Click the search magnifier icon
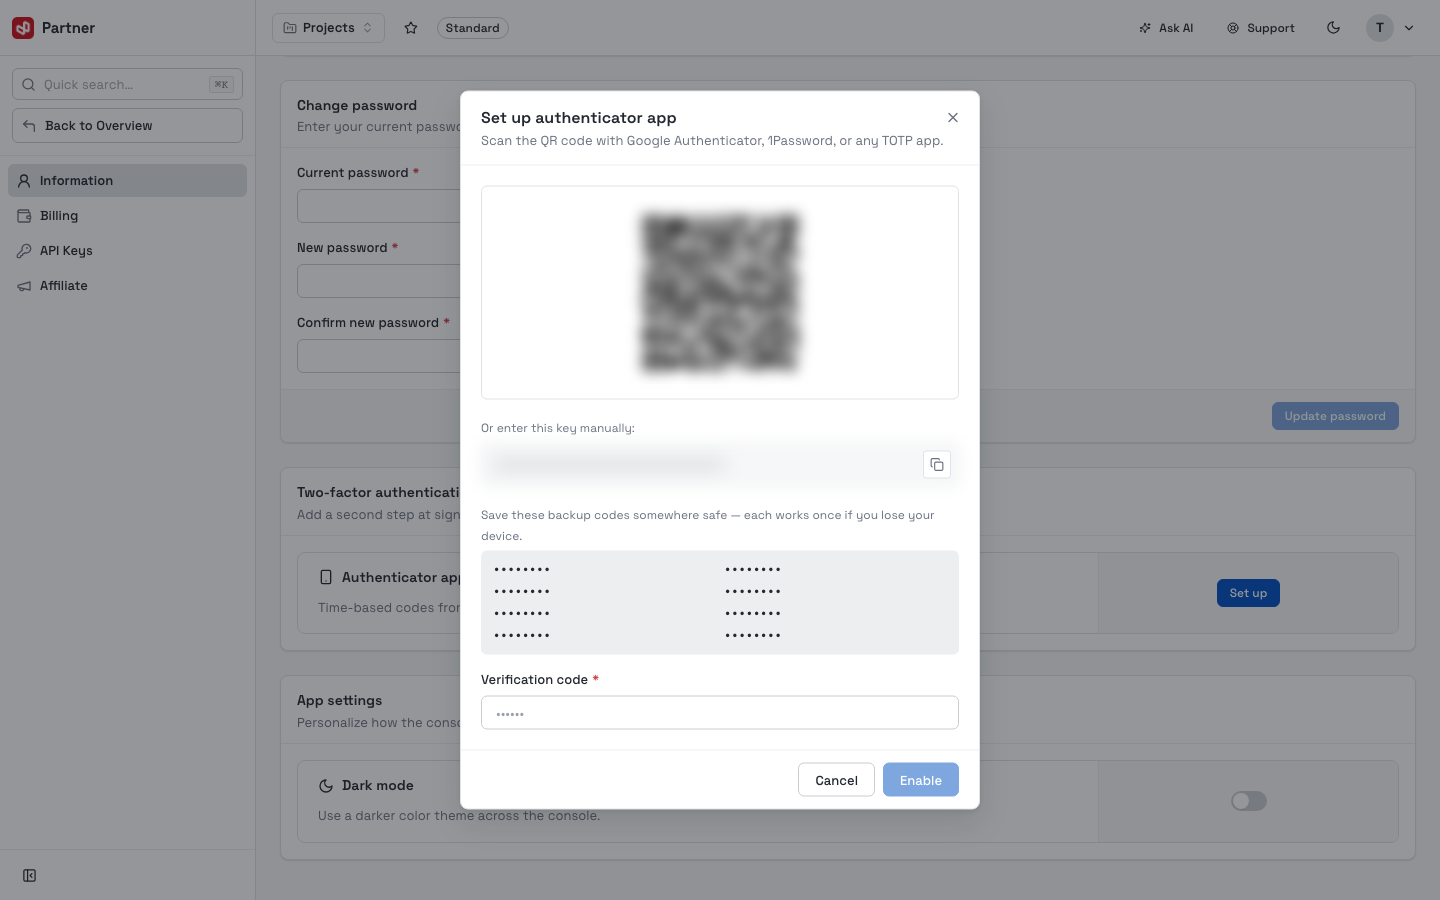The height and width of the screenshot is (900, 1440). pos(29,84)
